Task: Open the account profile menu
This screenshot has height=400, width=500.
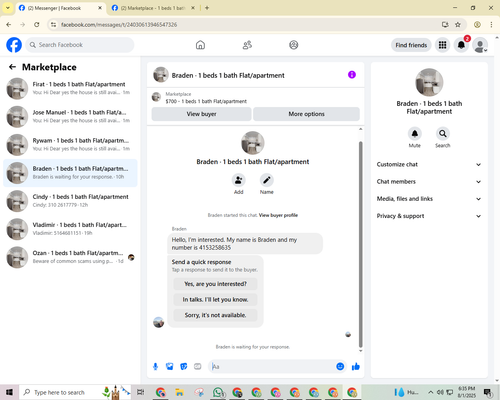Action: tap(480, 45)
